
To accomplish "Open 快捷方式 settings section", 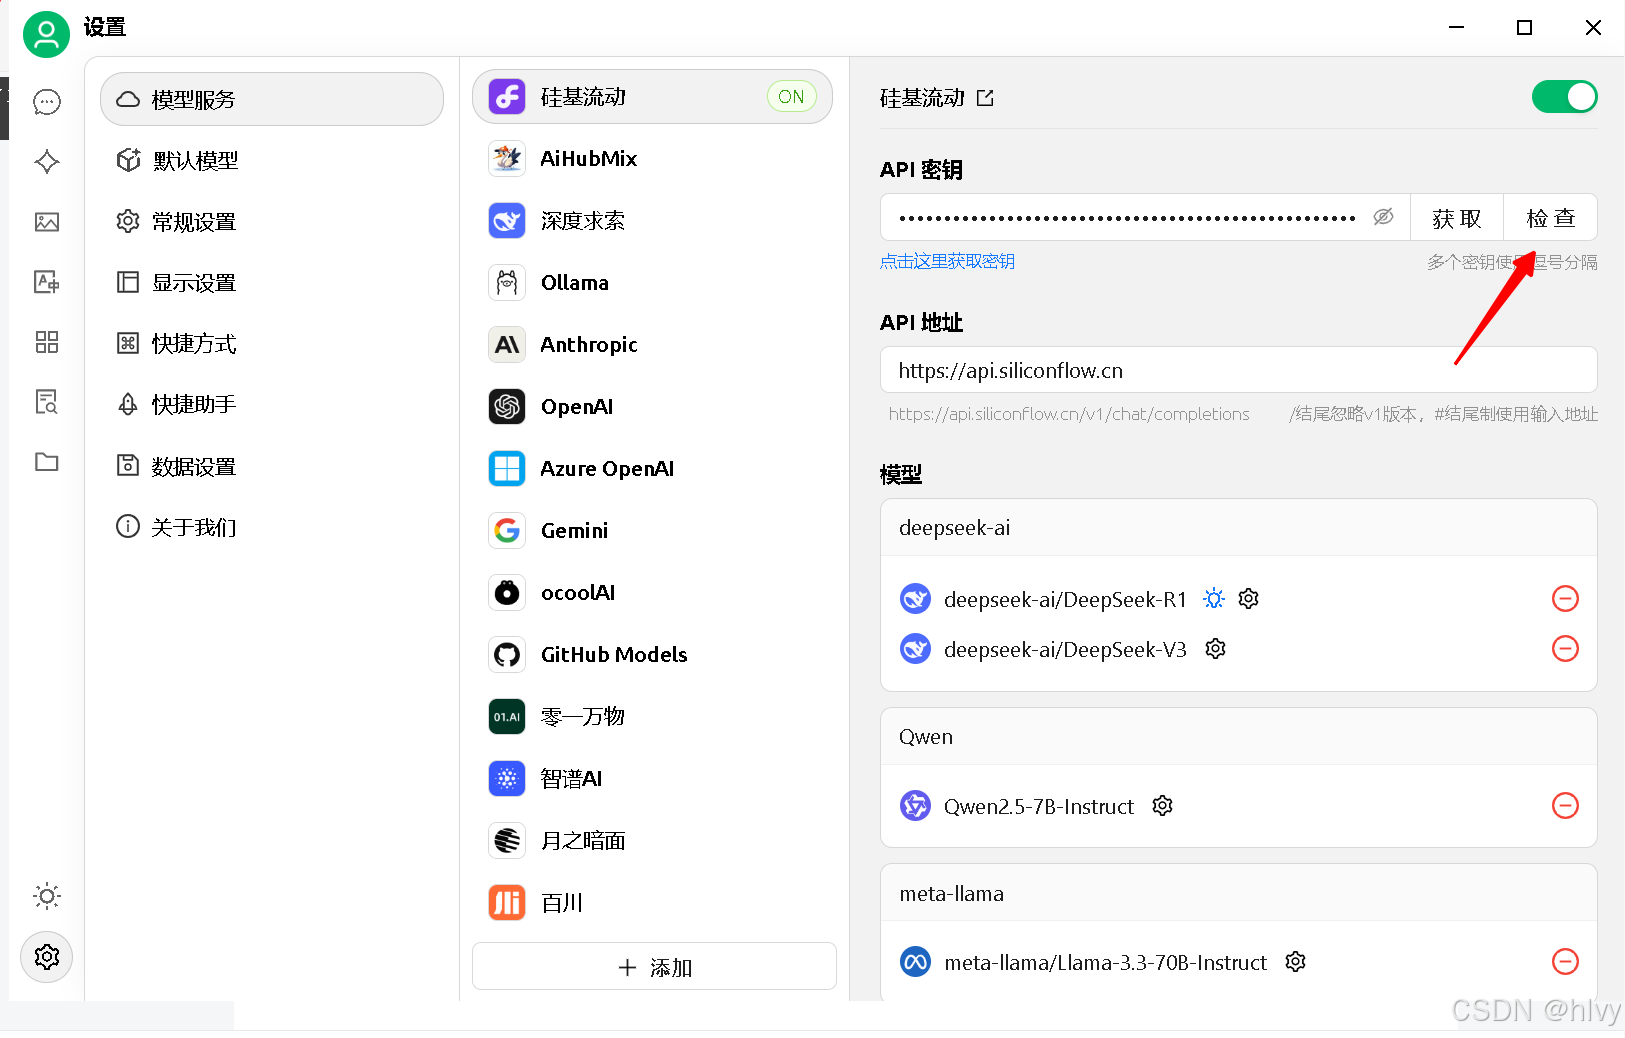I will pyautogui.click(x=272, y=343).
